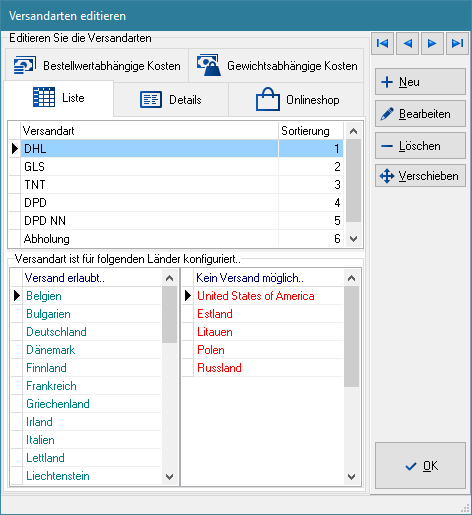Go to previous record arrow

407,43
